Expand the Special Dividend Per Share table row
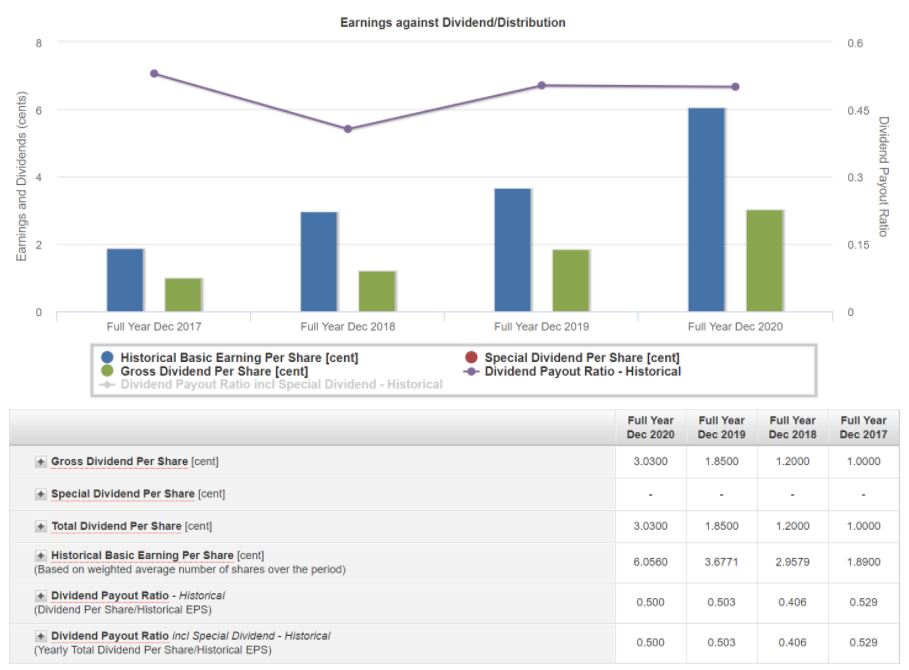909x670 pixels. point(41,494)
